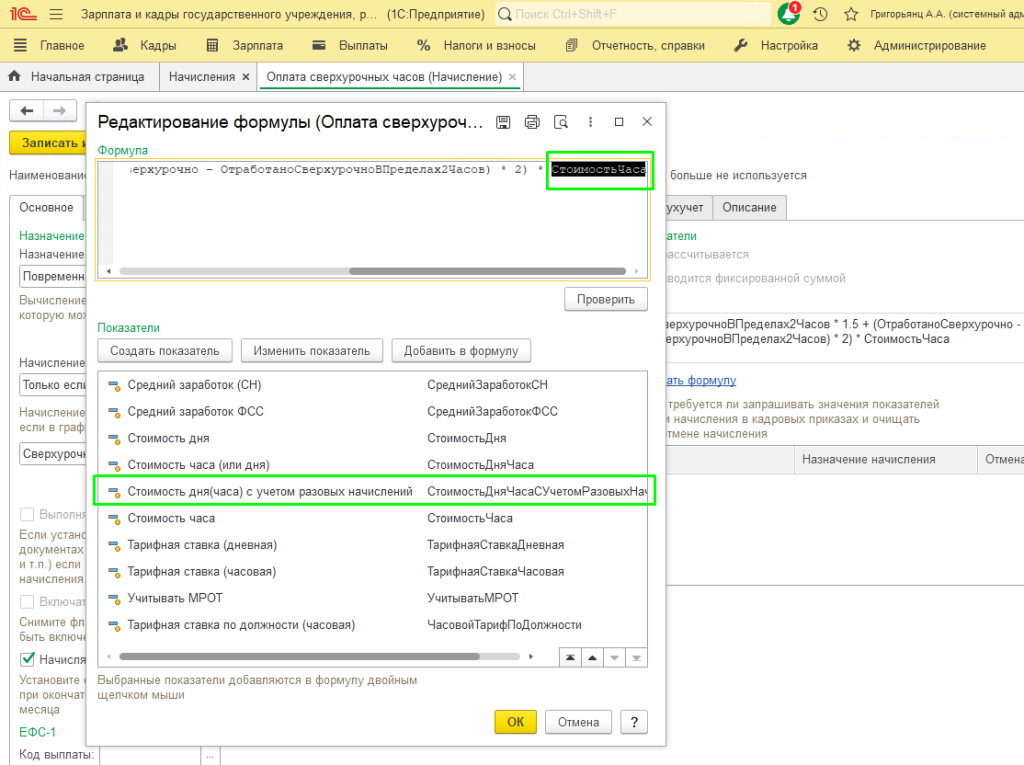Click the Код выплаты ellipsis button
The width and height of the screenshot is (1024, 765).
click(210, 756)
